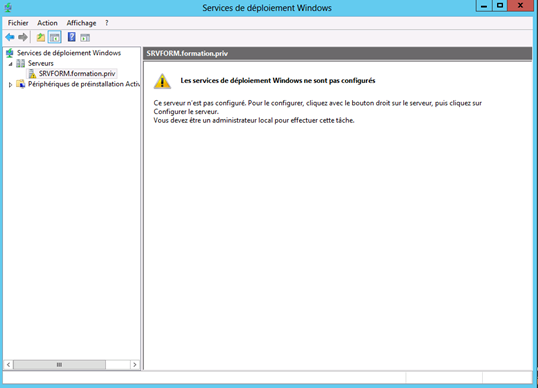Image resolution: width=538 pixels, height=388 pixels.
Task: Collapse the Serveurs node arrow
Action: (10, 64)
